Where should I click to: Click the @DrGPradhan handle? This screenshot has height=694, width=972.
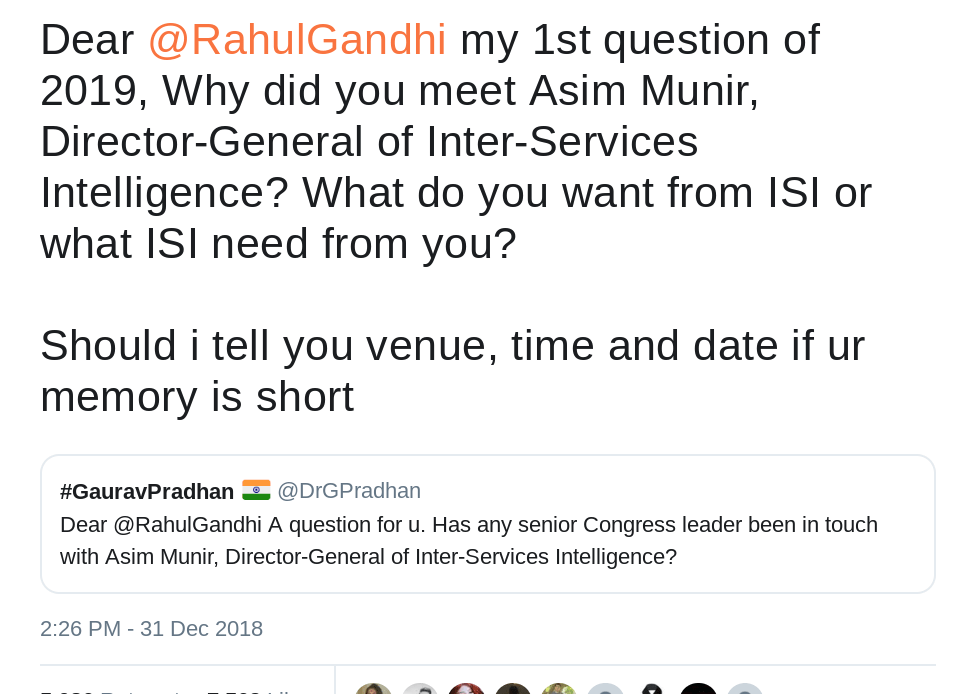(x=349, y=491)
